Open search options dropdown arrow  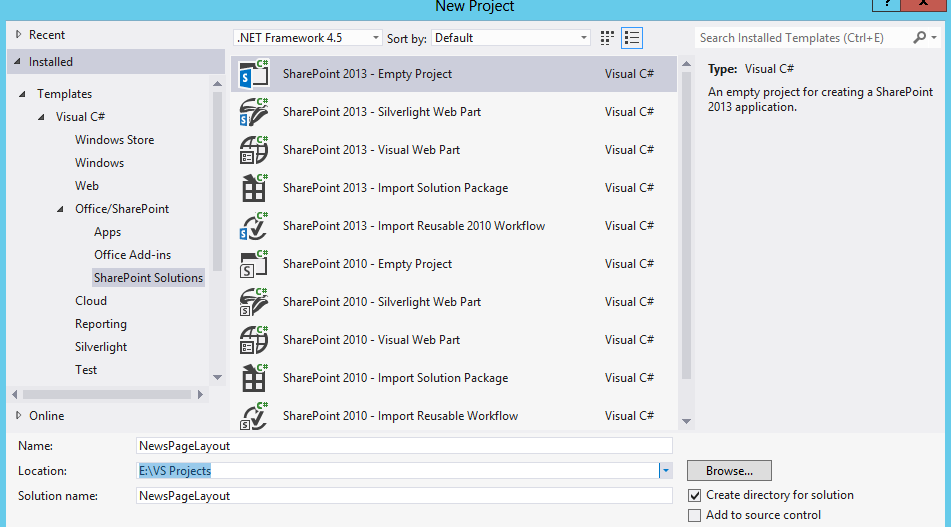coord(934,38)
